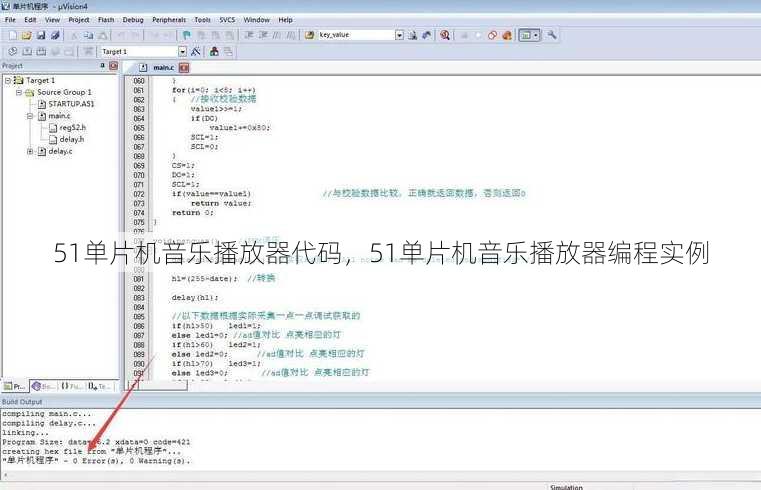Indent selected lines with the Indent icon
This screenshot has height=490, width=761.
pyautogui.click(x=249, y=35)
